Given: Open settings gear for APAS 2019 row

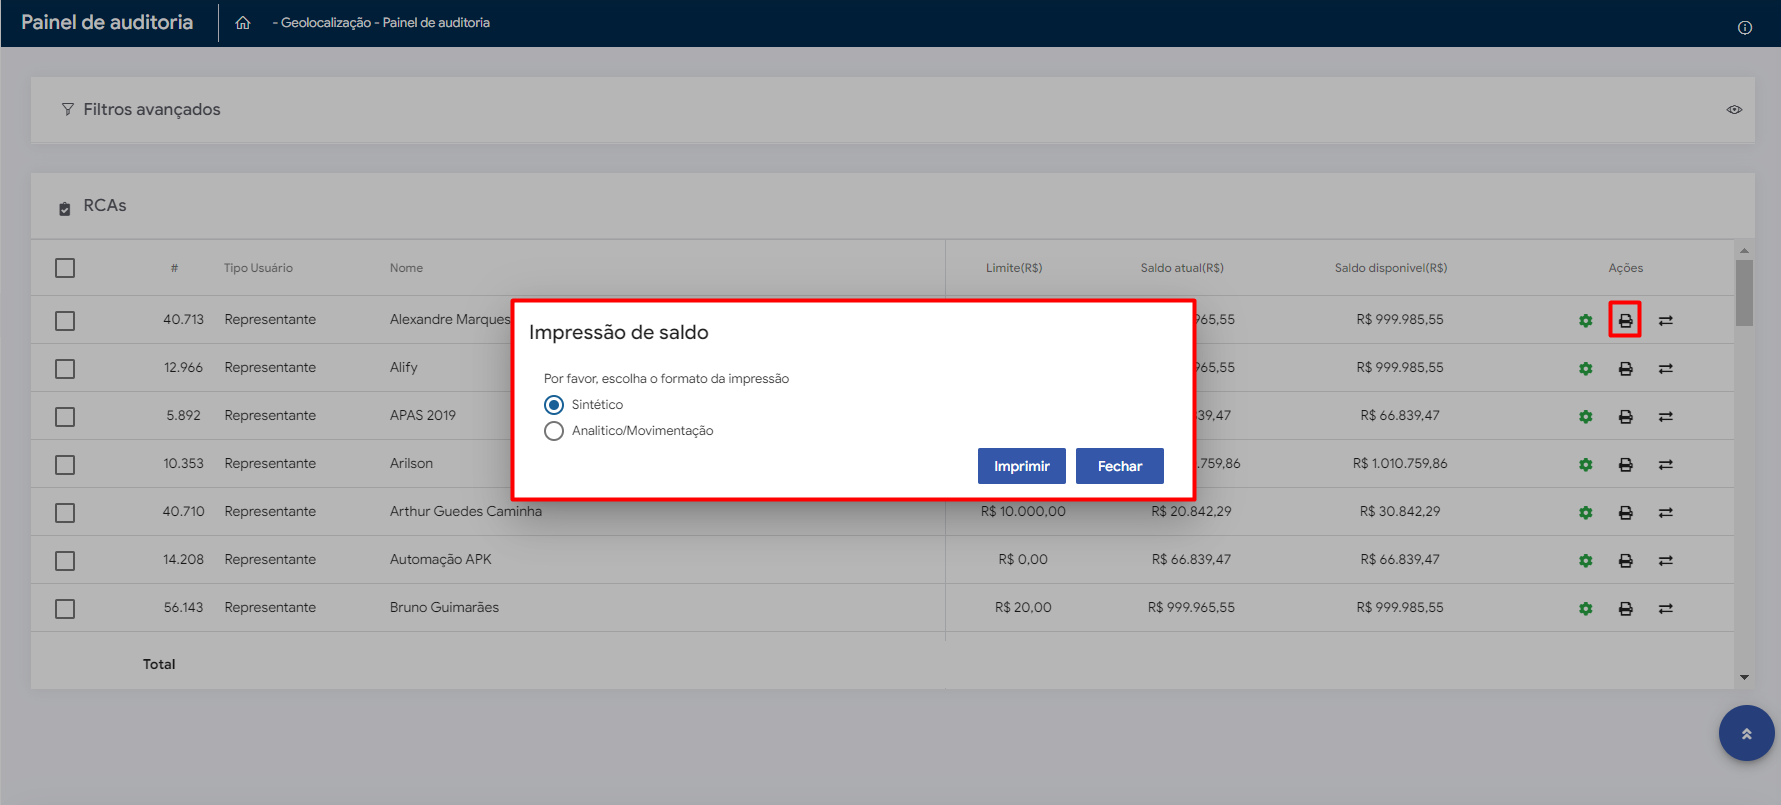Looking at the screenshot, I should pos(1585,417).
